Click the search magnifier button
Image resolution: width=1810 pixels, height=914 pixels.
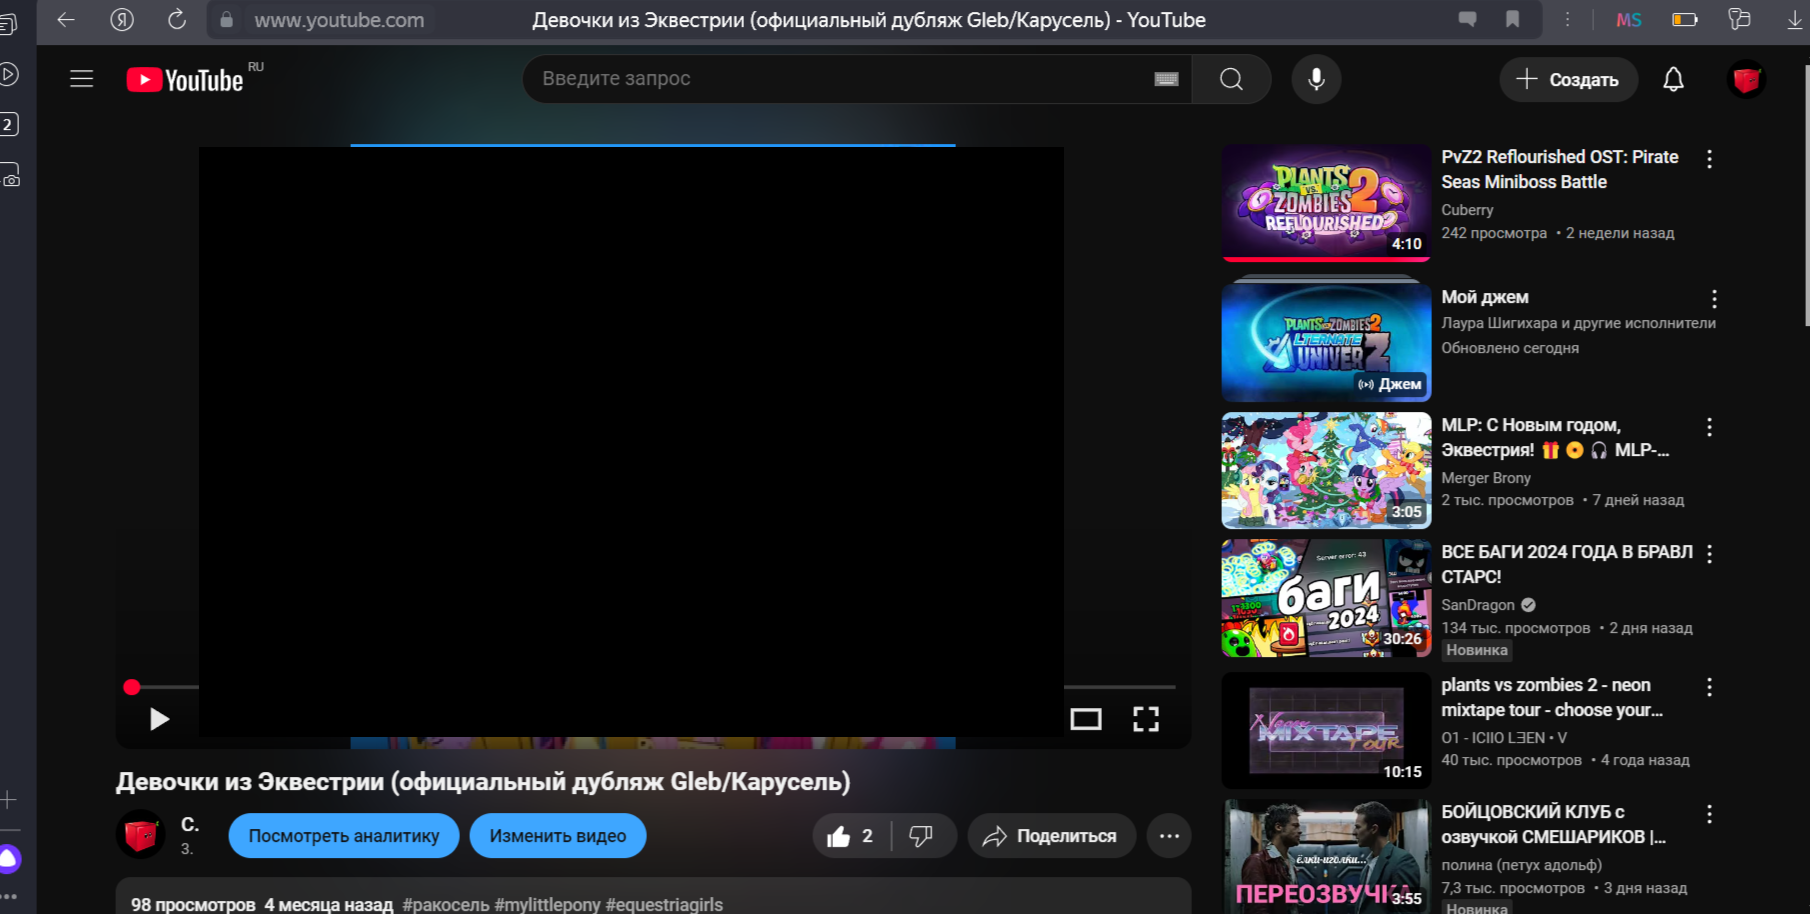point(1231,79)
